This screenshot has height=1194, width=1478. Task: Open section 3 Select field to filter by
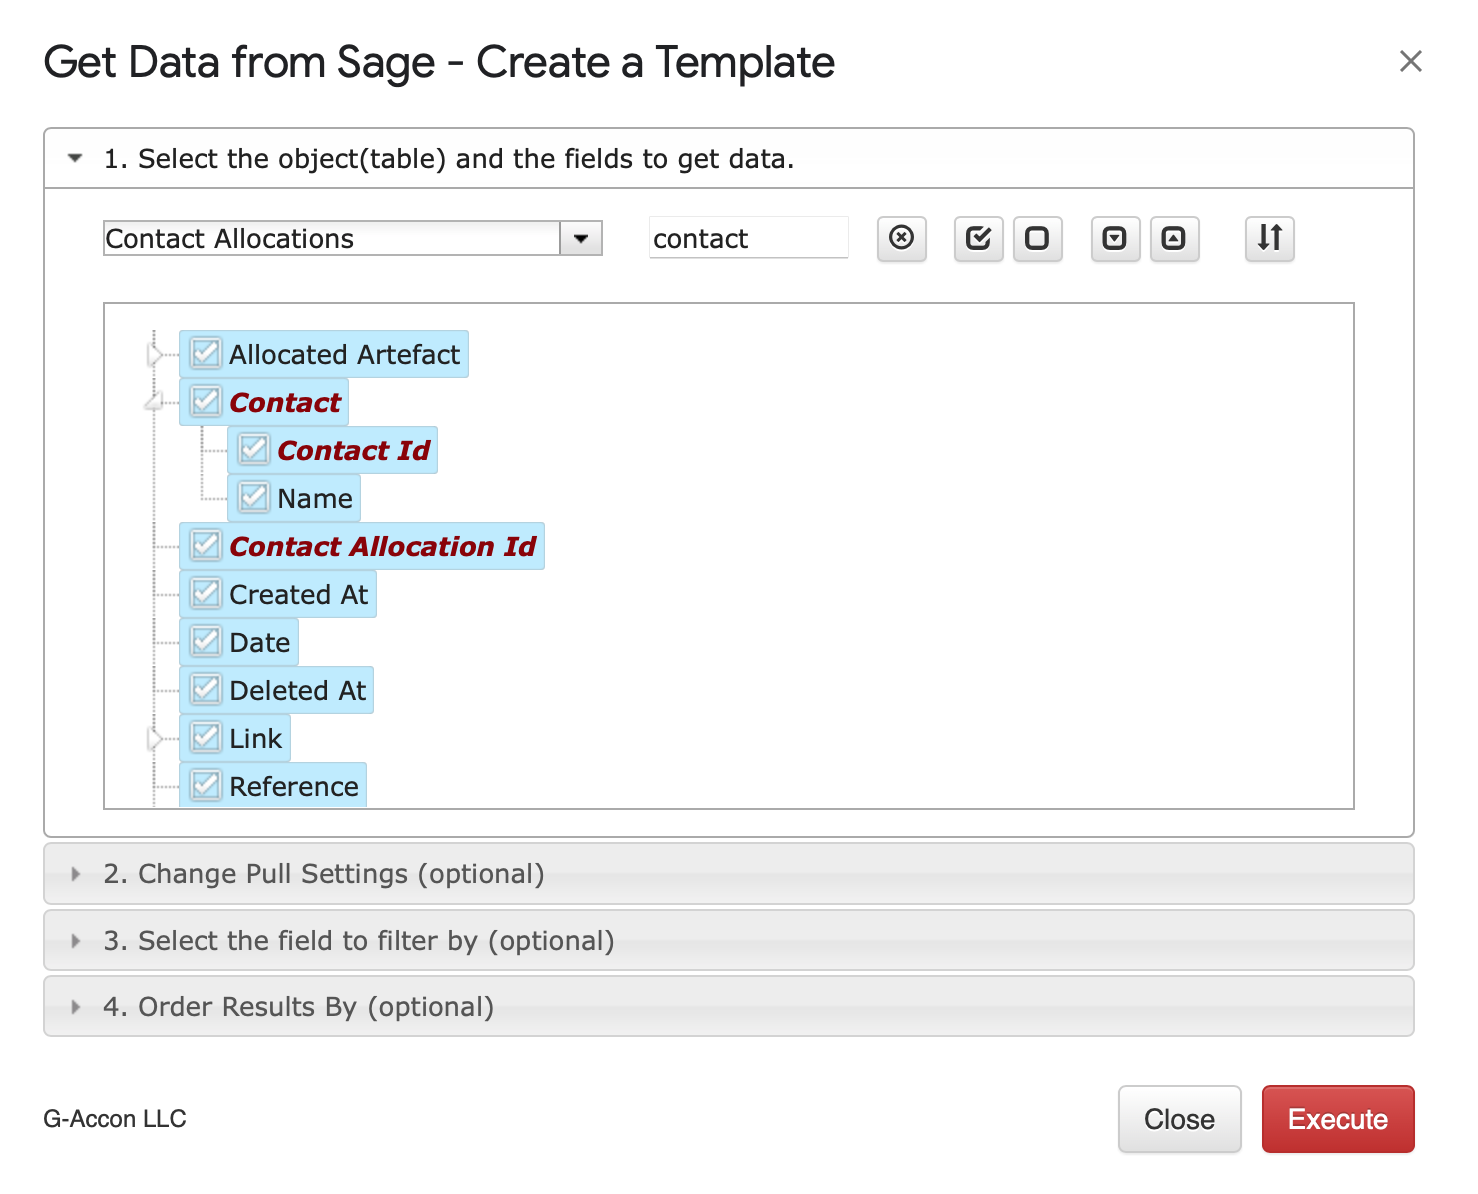(x=358, y=941)
